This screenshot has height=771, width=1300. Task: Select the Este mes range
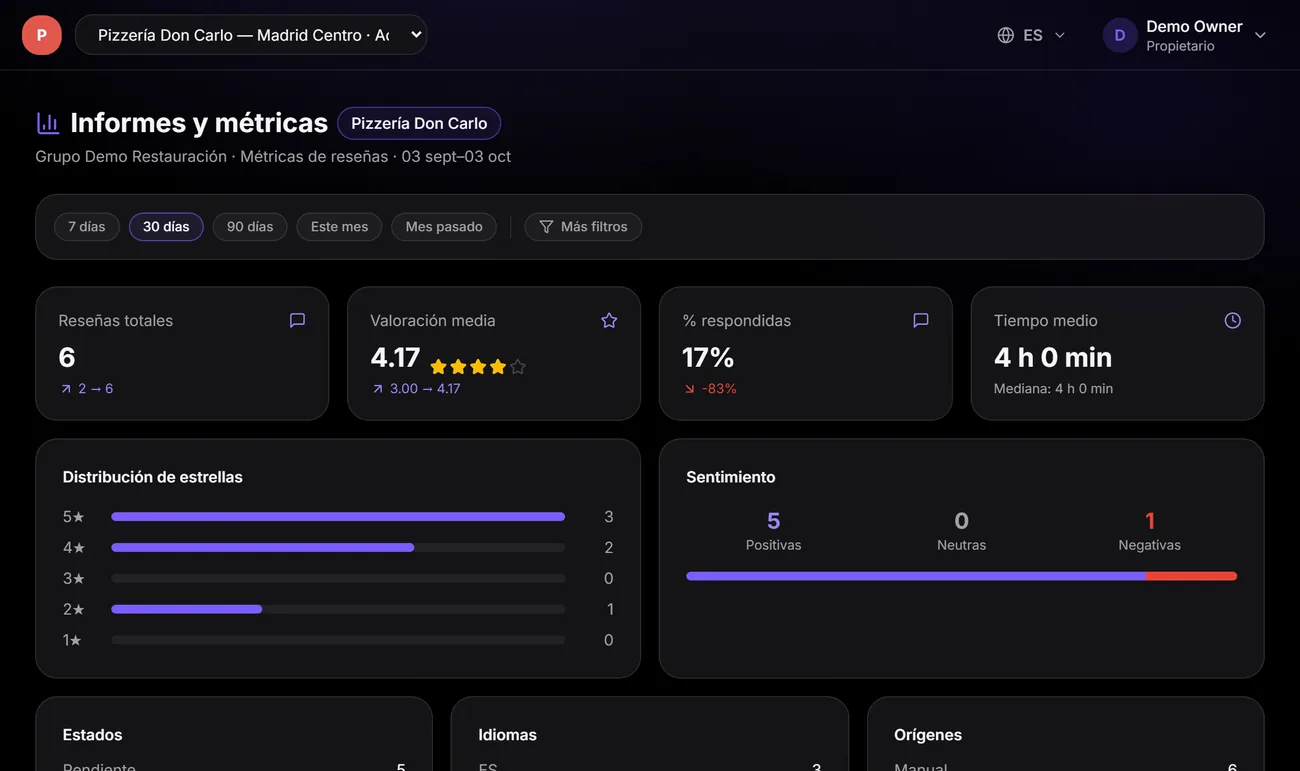click(339, 227)
